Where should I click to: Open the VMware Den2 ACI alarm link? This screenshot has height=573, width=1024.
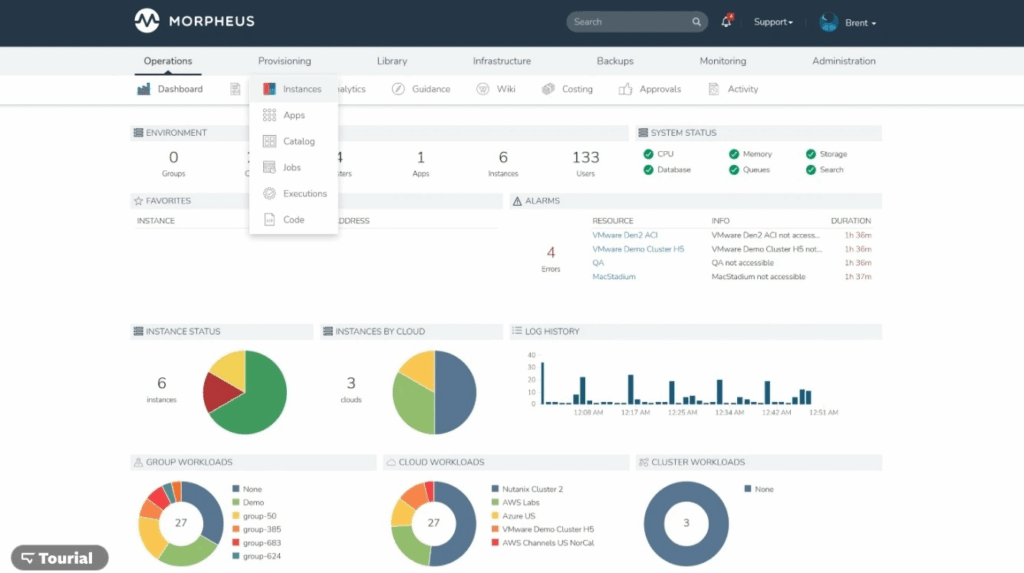[x=625, y=235]
